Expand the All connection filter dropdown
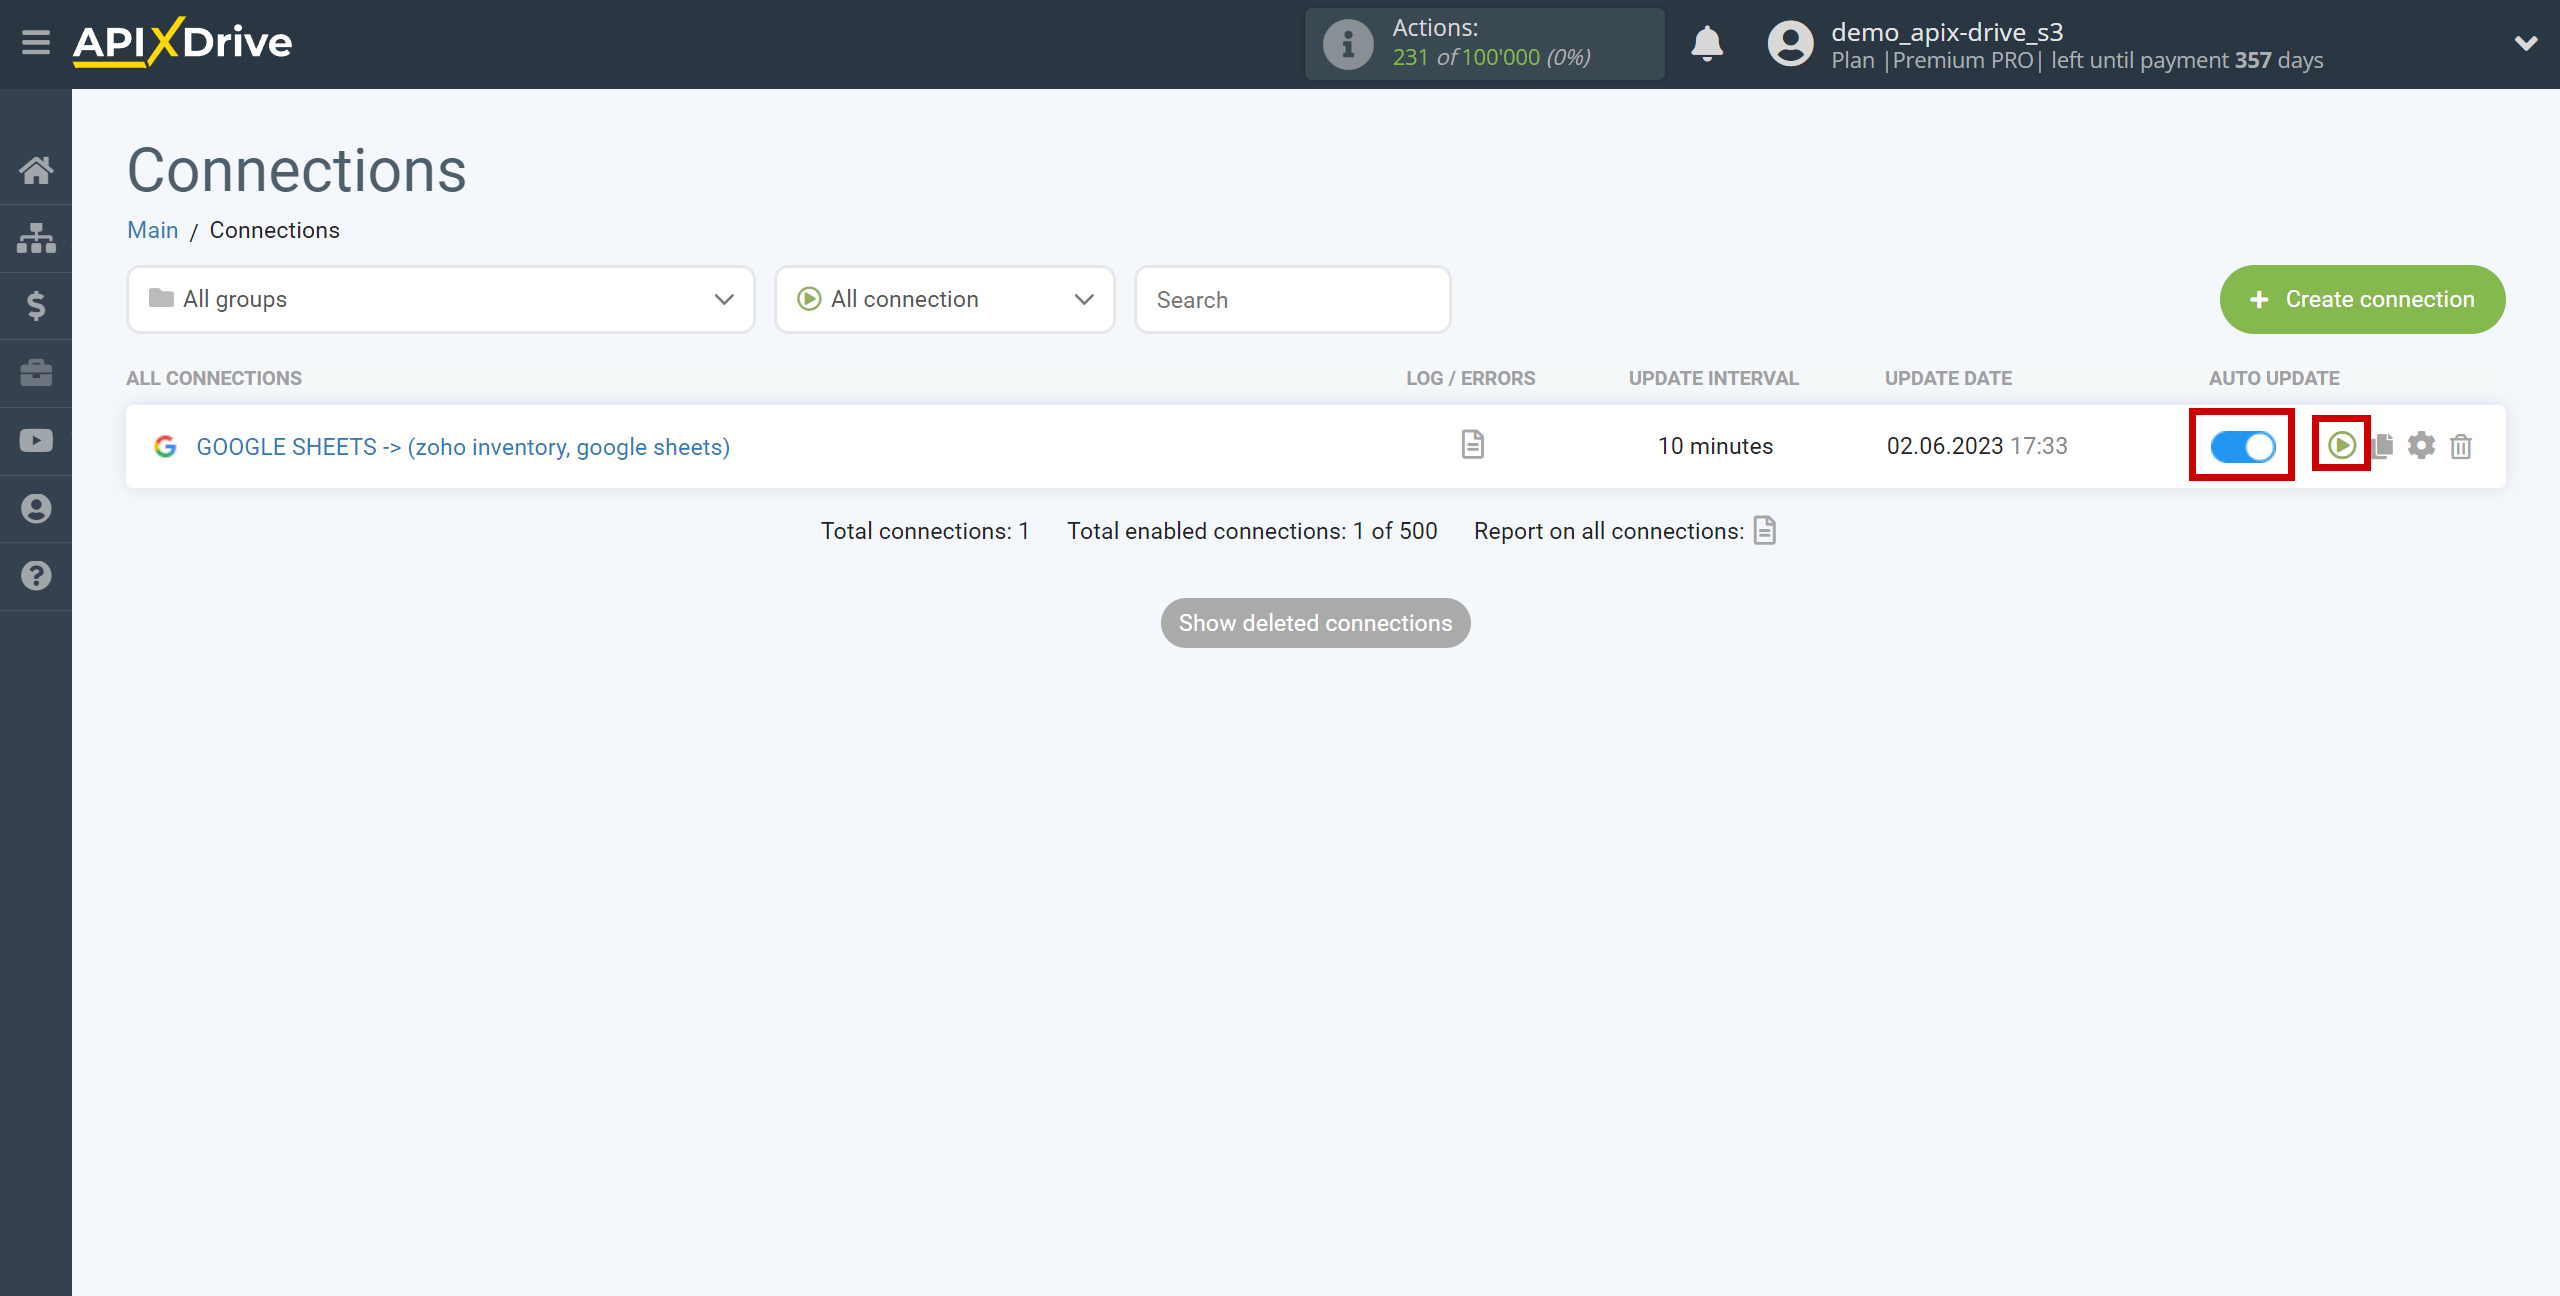 click(x=947, y=299)
